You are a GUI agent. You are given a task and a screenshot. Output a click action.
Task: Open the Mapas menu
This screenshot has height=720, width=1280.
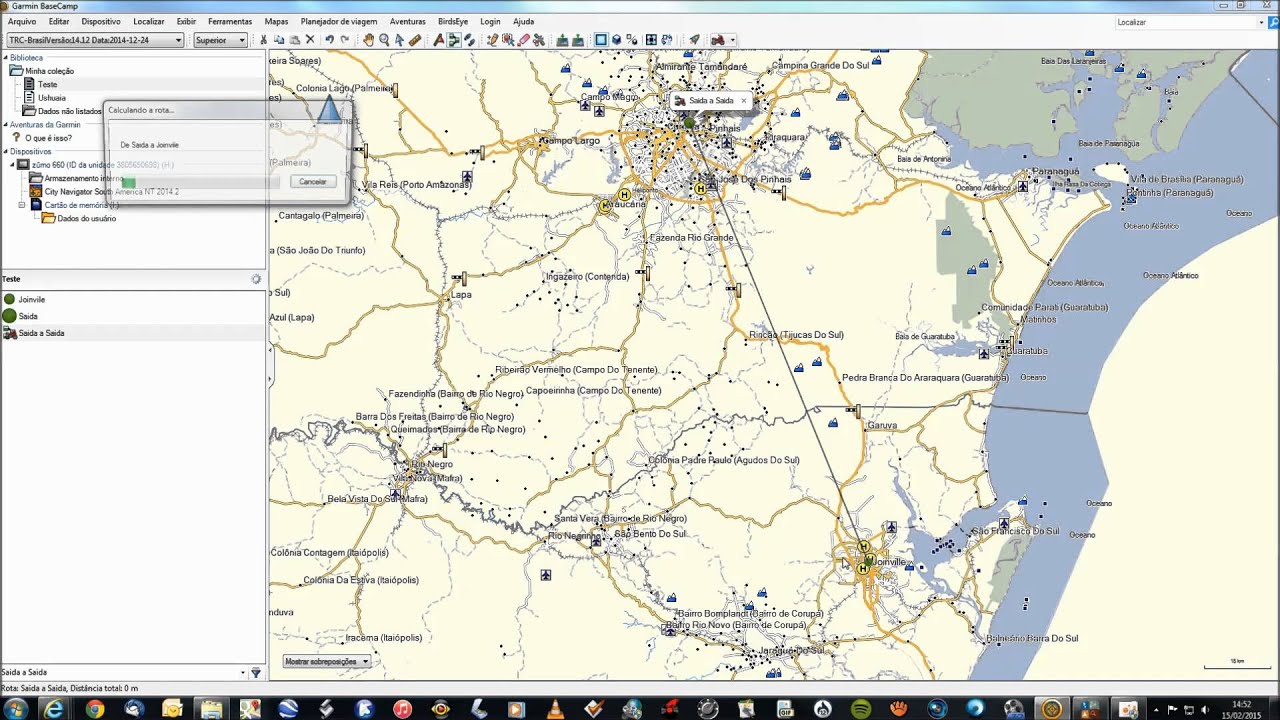(276, 21)
